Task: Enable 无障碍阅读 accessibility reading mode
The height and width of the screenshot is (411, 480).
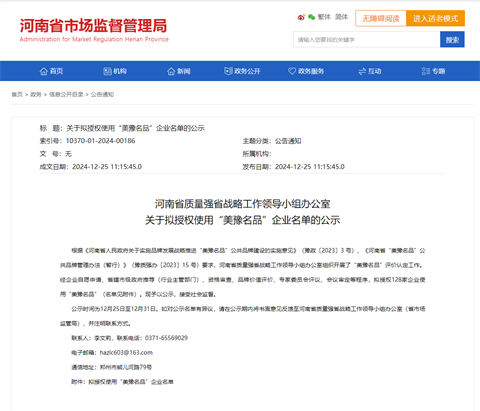Action: (x=381, y=18)
